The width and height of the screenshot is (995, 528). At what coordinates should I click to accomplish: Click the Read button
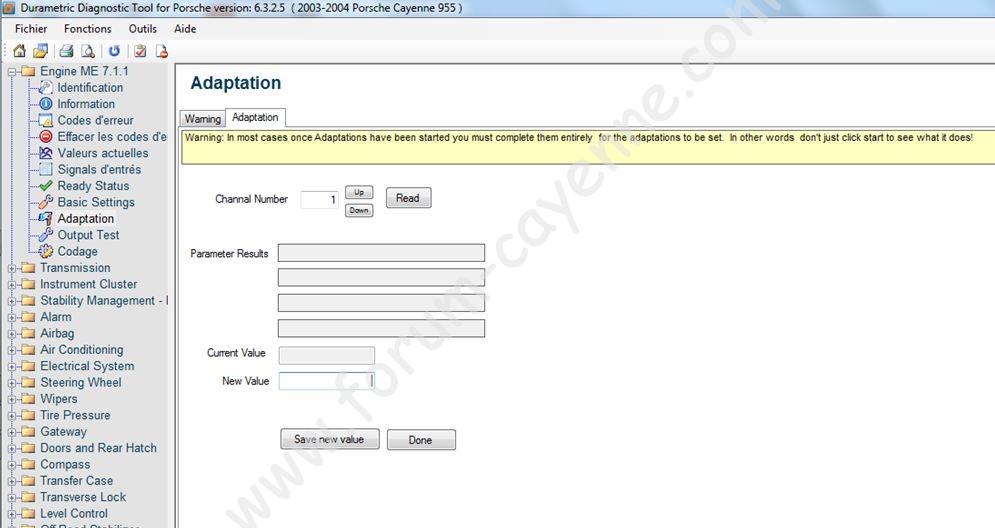point(408,198)
